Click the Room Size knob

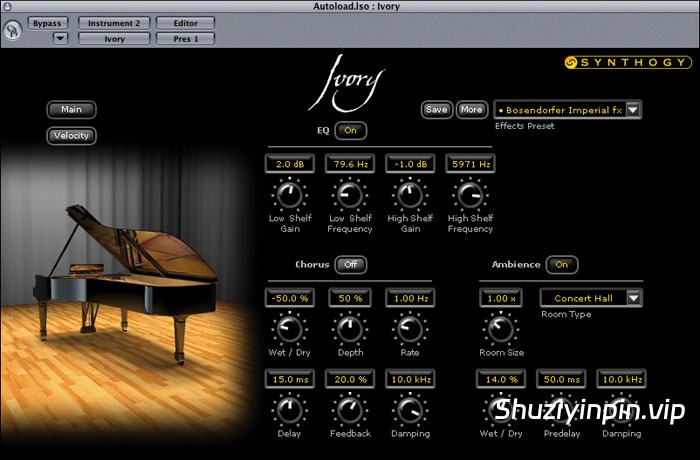(501, 329)
